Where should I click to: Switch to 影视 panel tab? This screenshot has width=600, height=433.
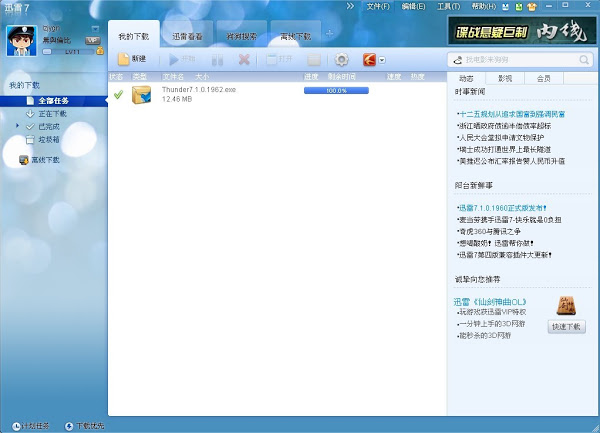click(x=505, y=78)
